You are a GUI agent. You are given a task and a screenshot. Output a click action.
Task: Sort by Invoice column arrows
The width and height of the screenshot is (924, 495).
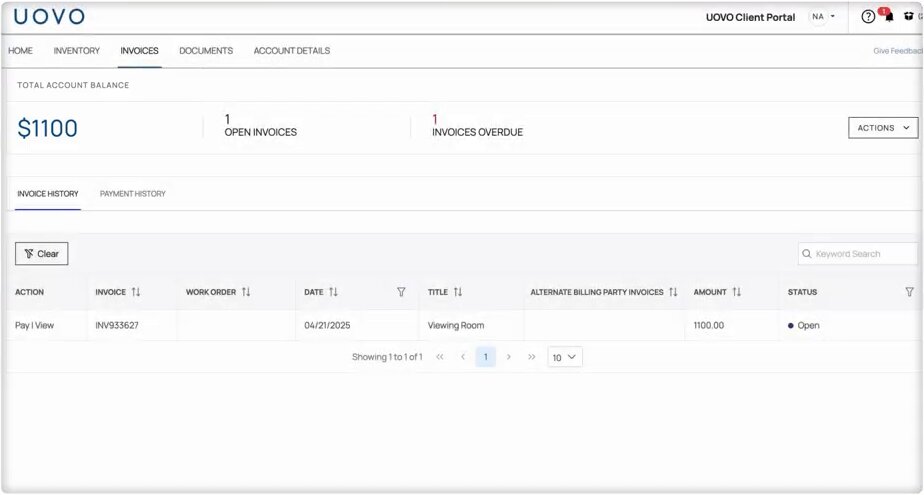coord(136,292)
